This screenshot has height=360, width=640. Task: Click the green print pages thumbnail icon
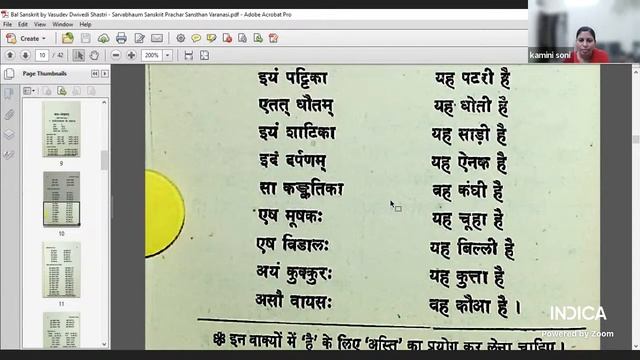[x=62, y=91]
